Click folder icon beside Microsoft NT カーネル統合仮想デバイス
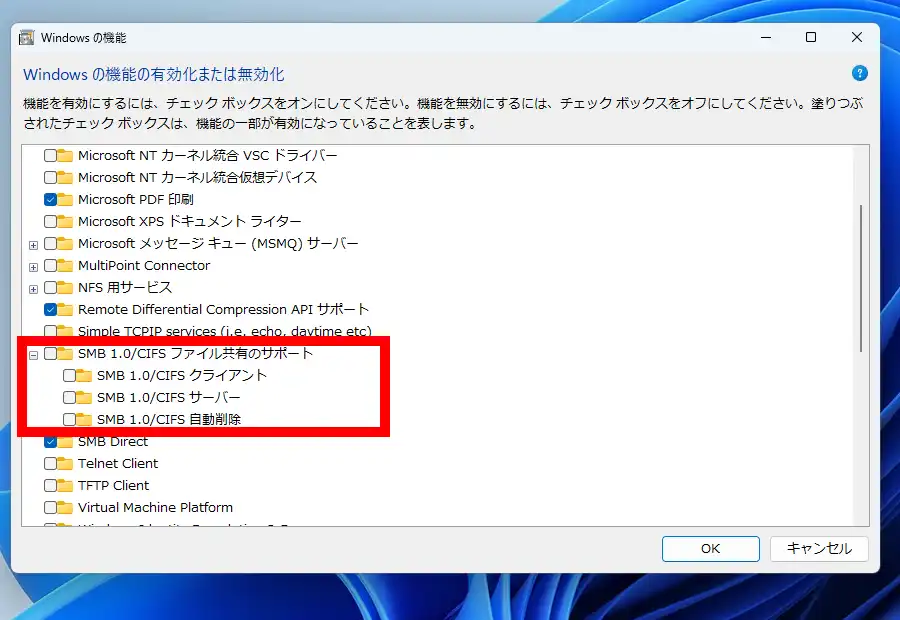 coord(65,178)
